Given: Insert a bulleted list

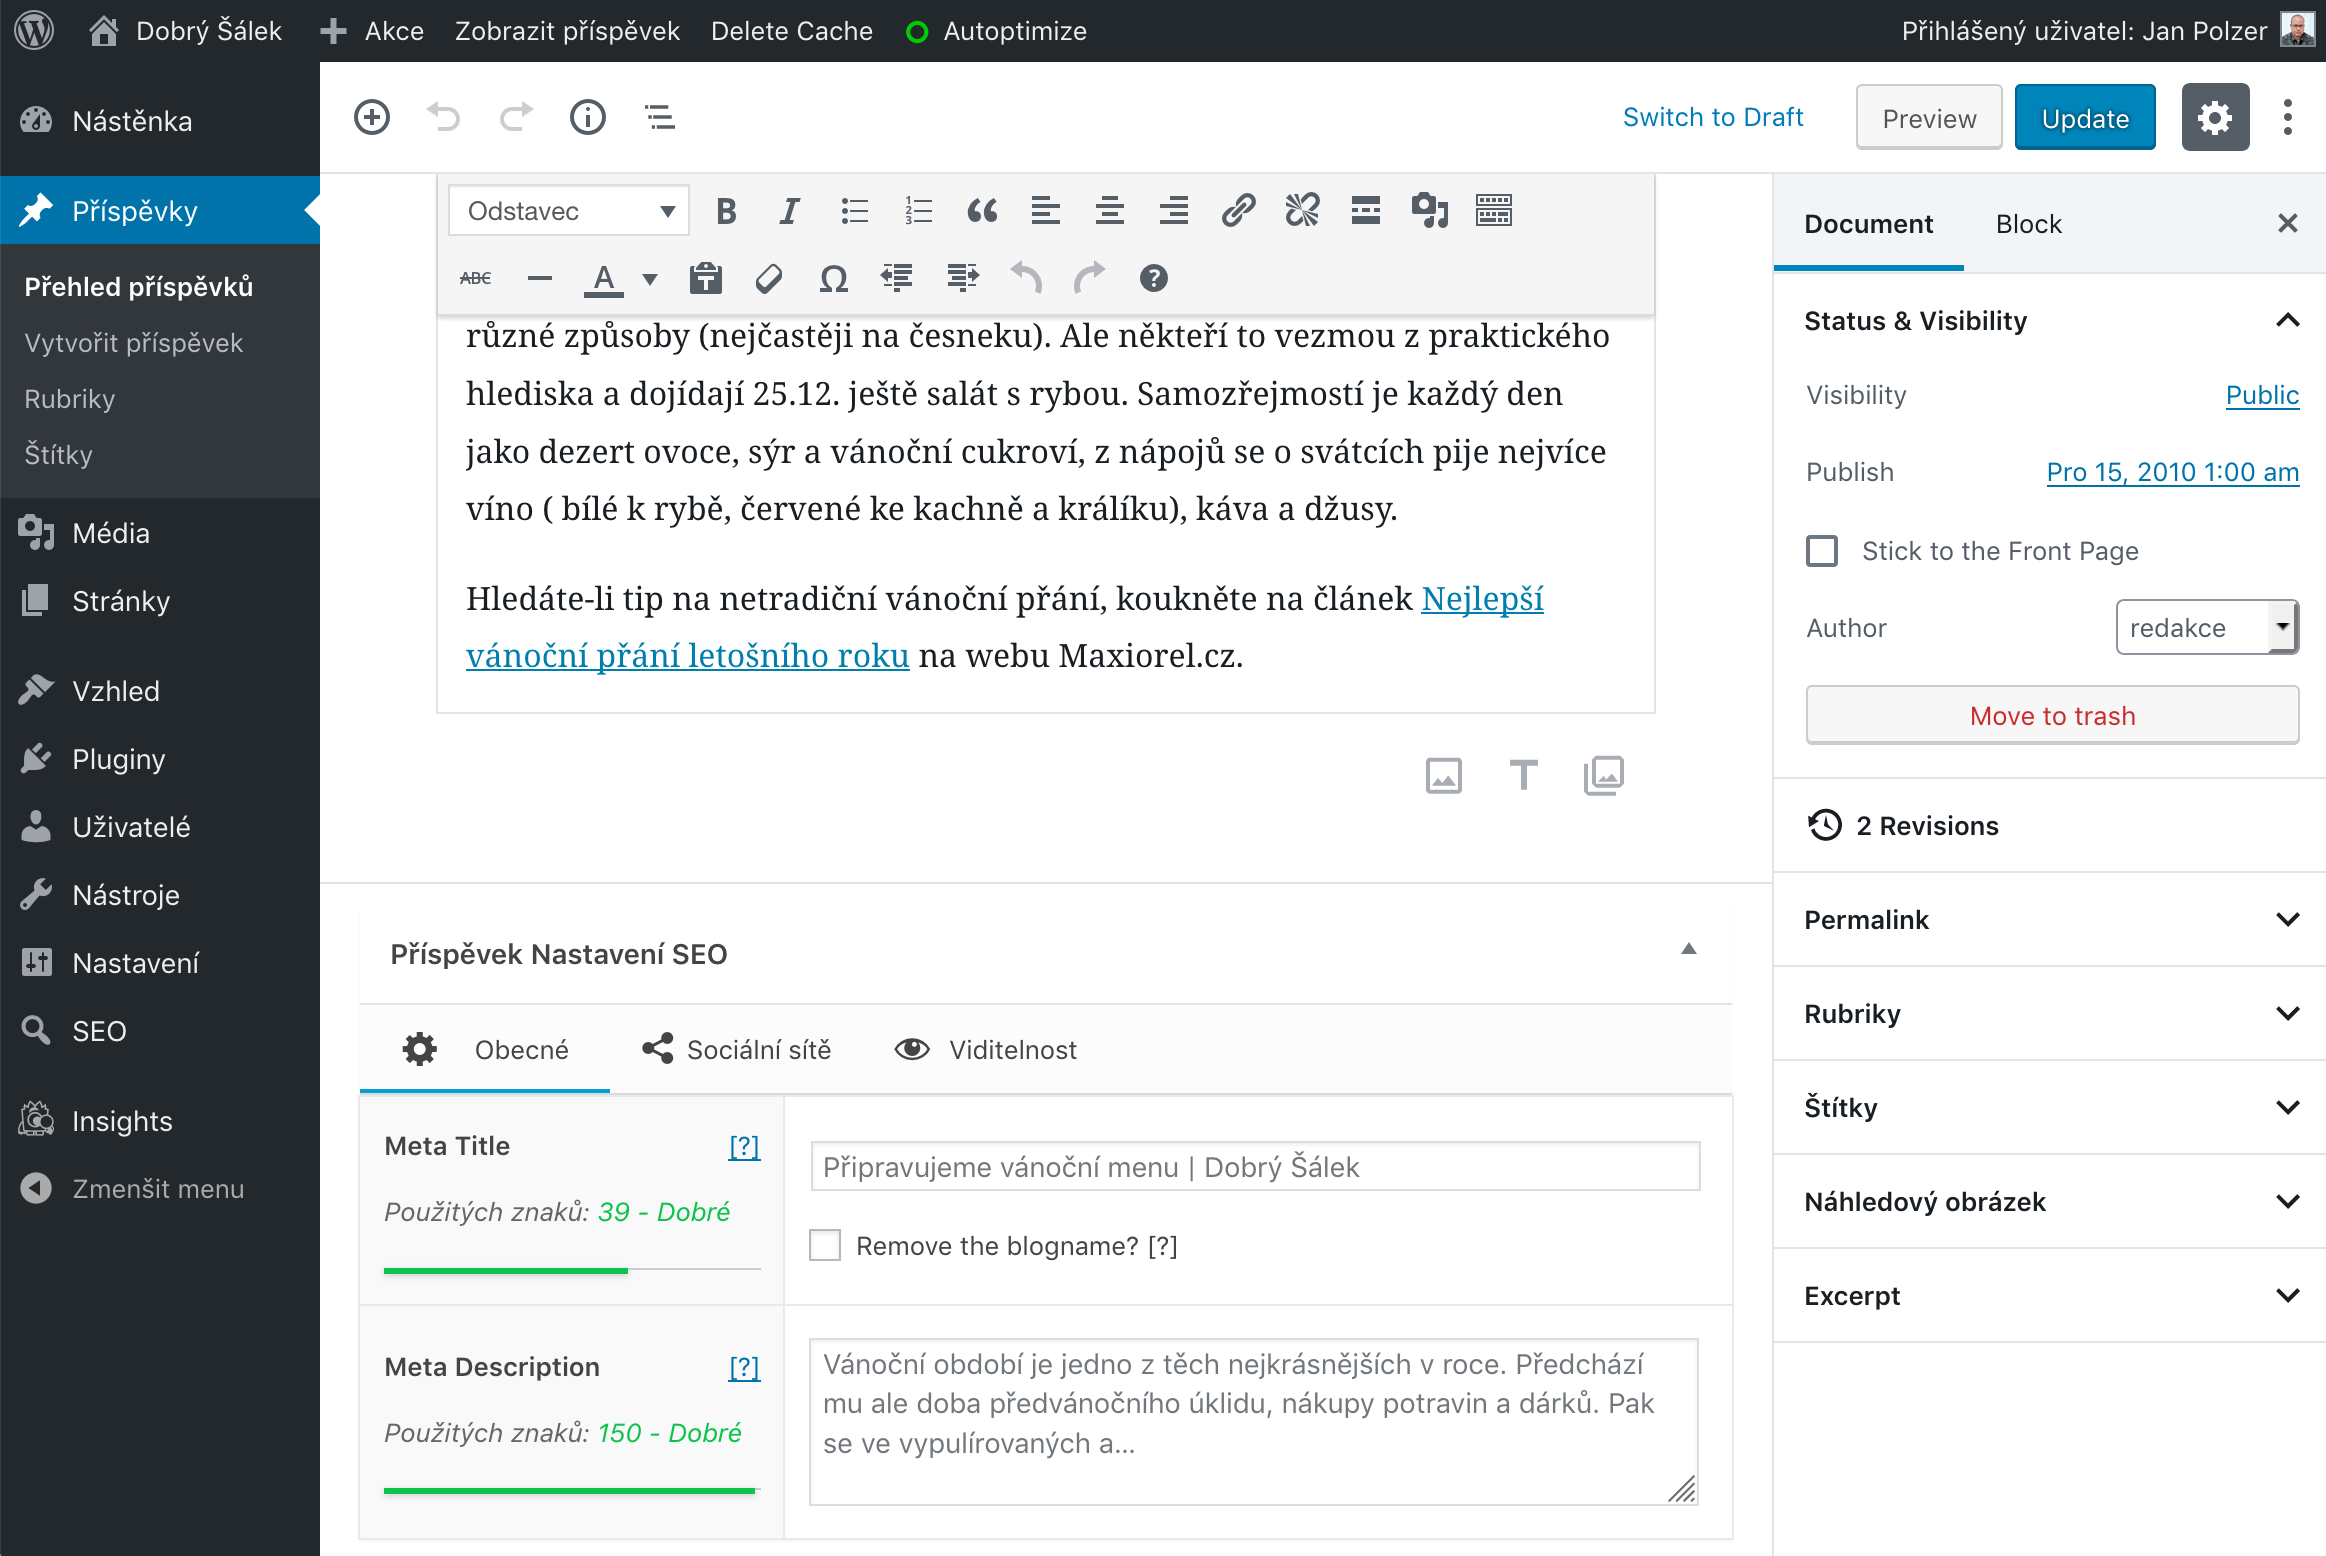Looking at the screenshot, I should pos(854,211).
